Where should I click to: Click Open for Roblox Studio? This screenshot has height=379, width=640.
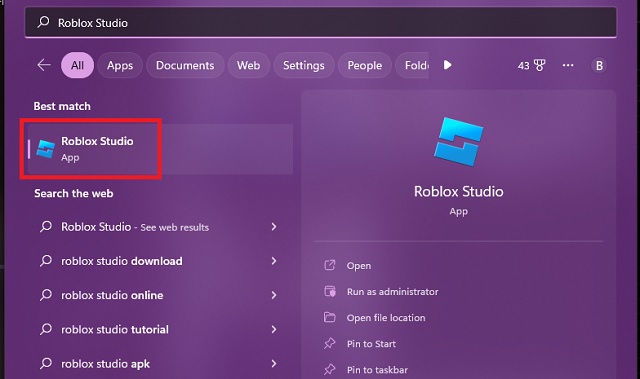[x=359, y=266]
